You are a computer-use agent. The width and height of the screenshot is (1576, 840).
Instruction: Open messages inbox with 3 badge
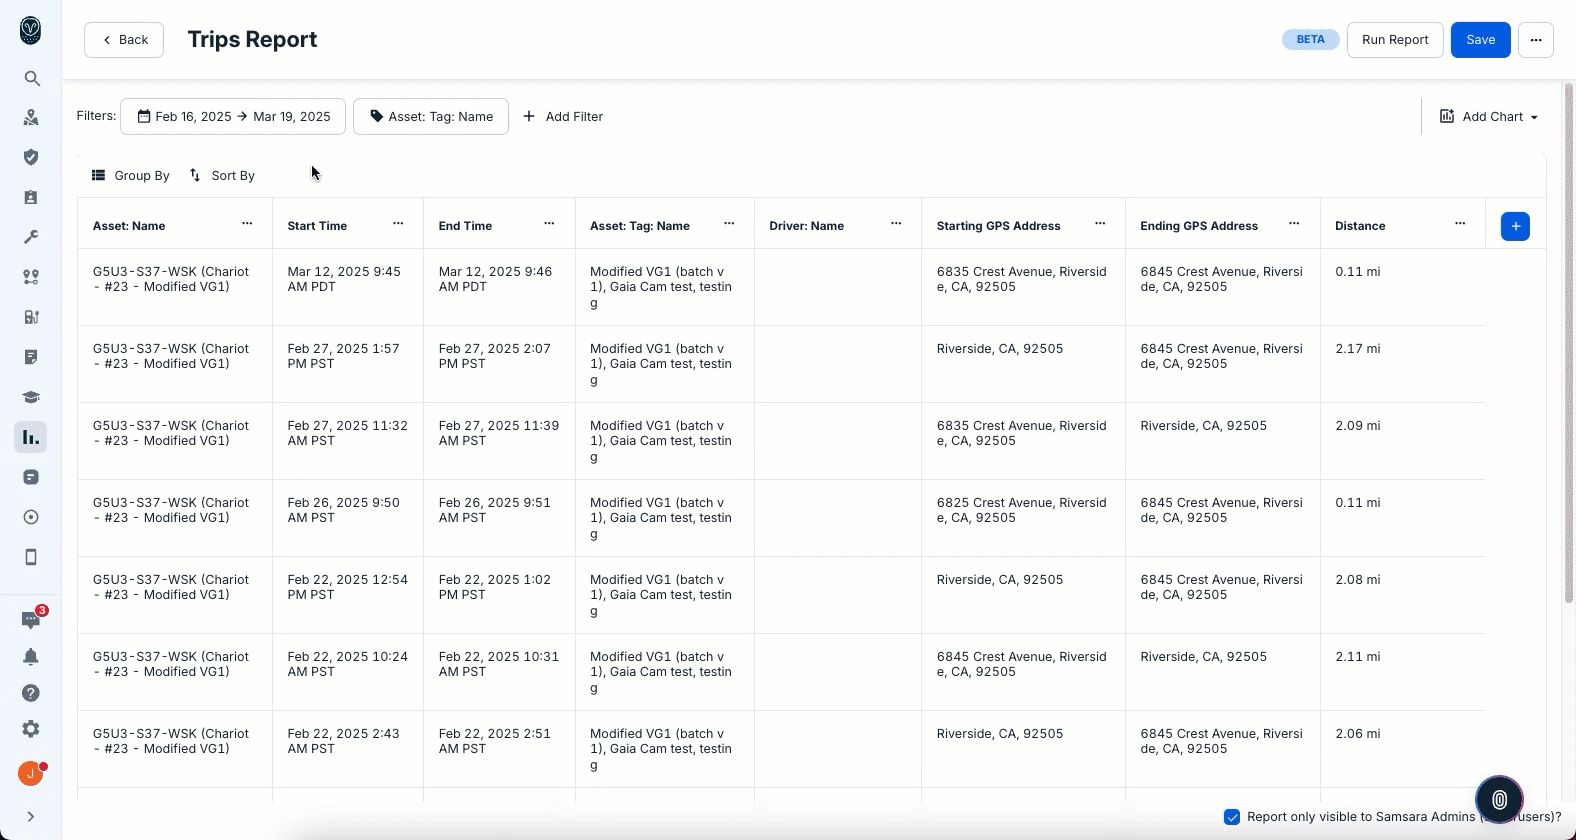(31, 620)
